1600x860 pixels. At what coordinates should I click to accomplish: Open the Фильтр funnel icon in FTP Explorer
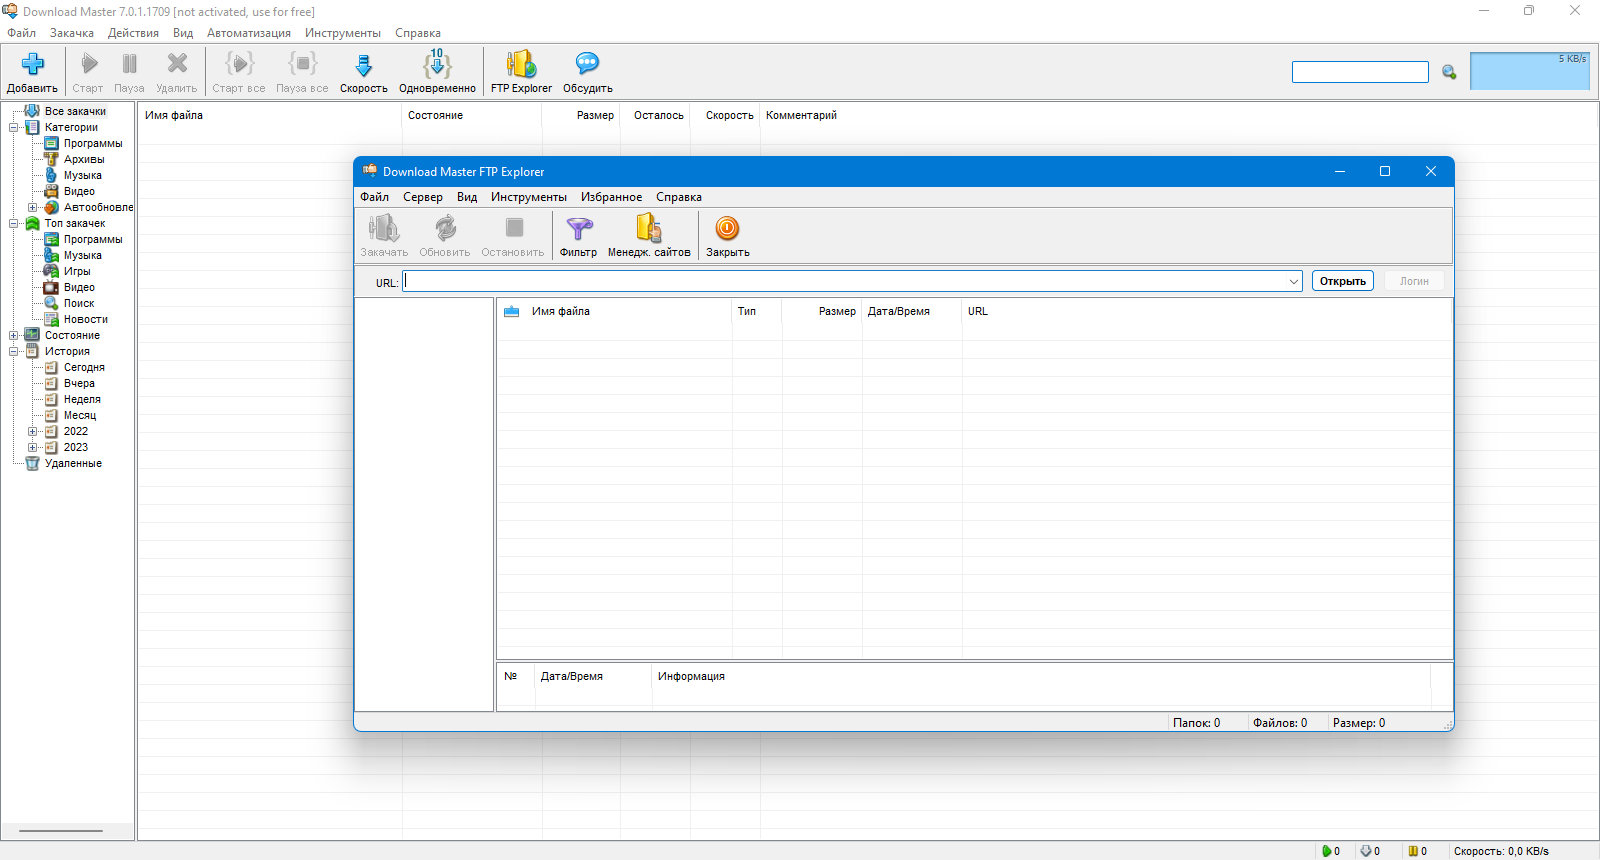coord(579,229)
